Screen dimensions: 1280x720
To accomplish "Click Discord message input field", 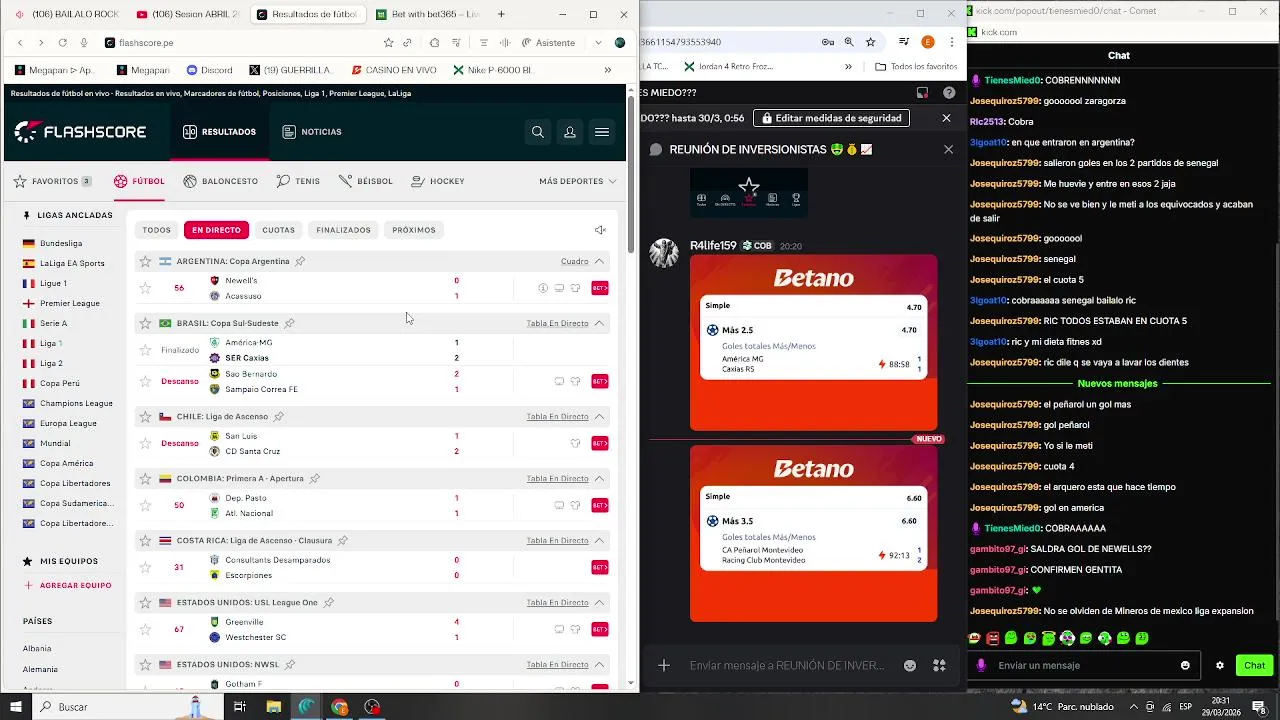I will (x=787, y=666).
